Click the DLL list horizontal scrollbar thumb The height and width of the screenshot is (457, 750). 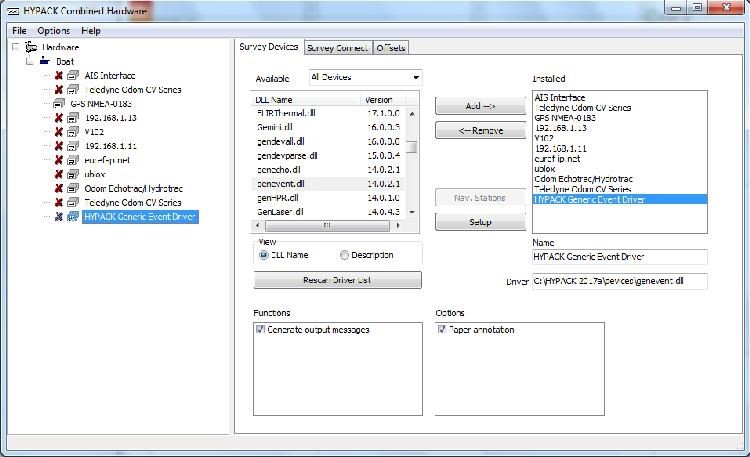pos(328,225)
